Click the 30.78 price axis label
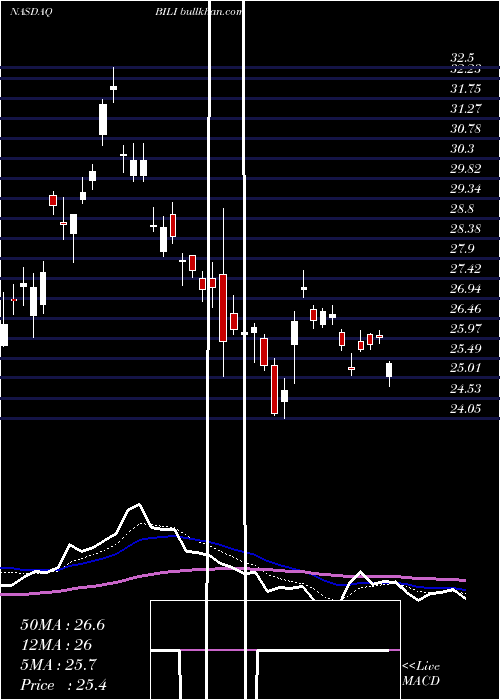The height and width of the screenshot is (700, 500). (466, 129)
